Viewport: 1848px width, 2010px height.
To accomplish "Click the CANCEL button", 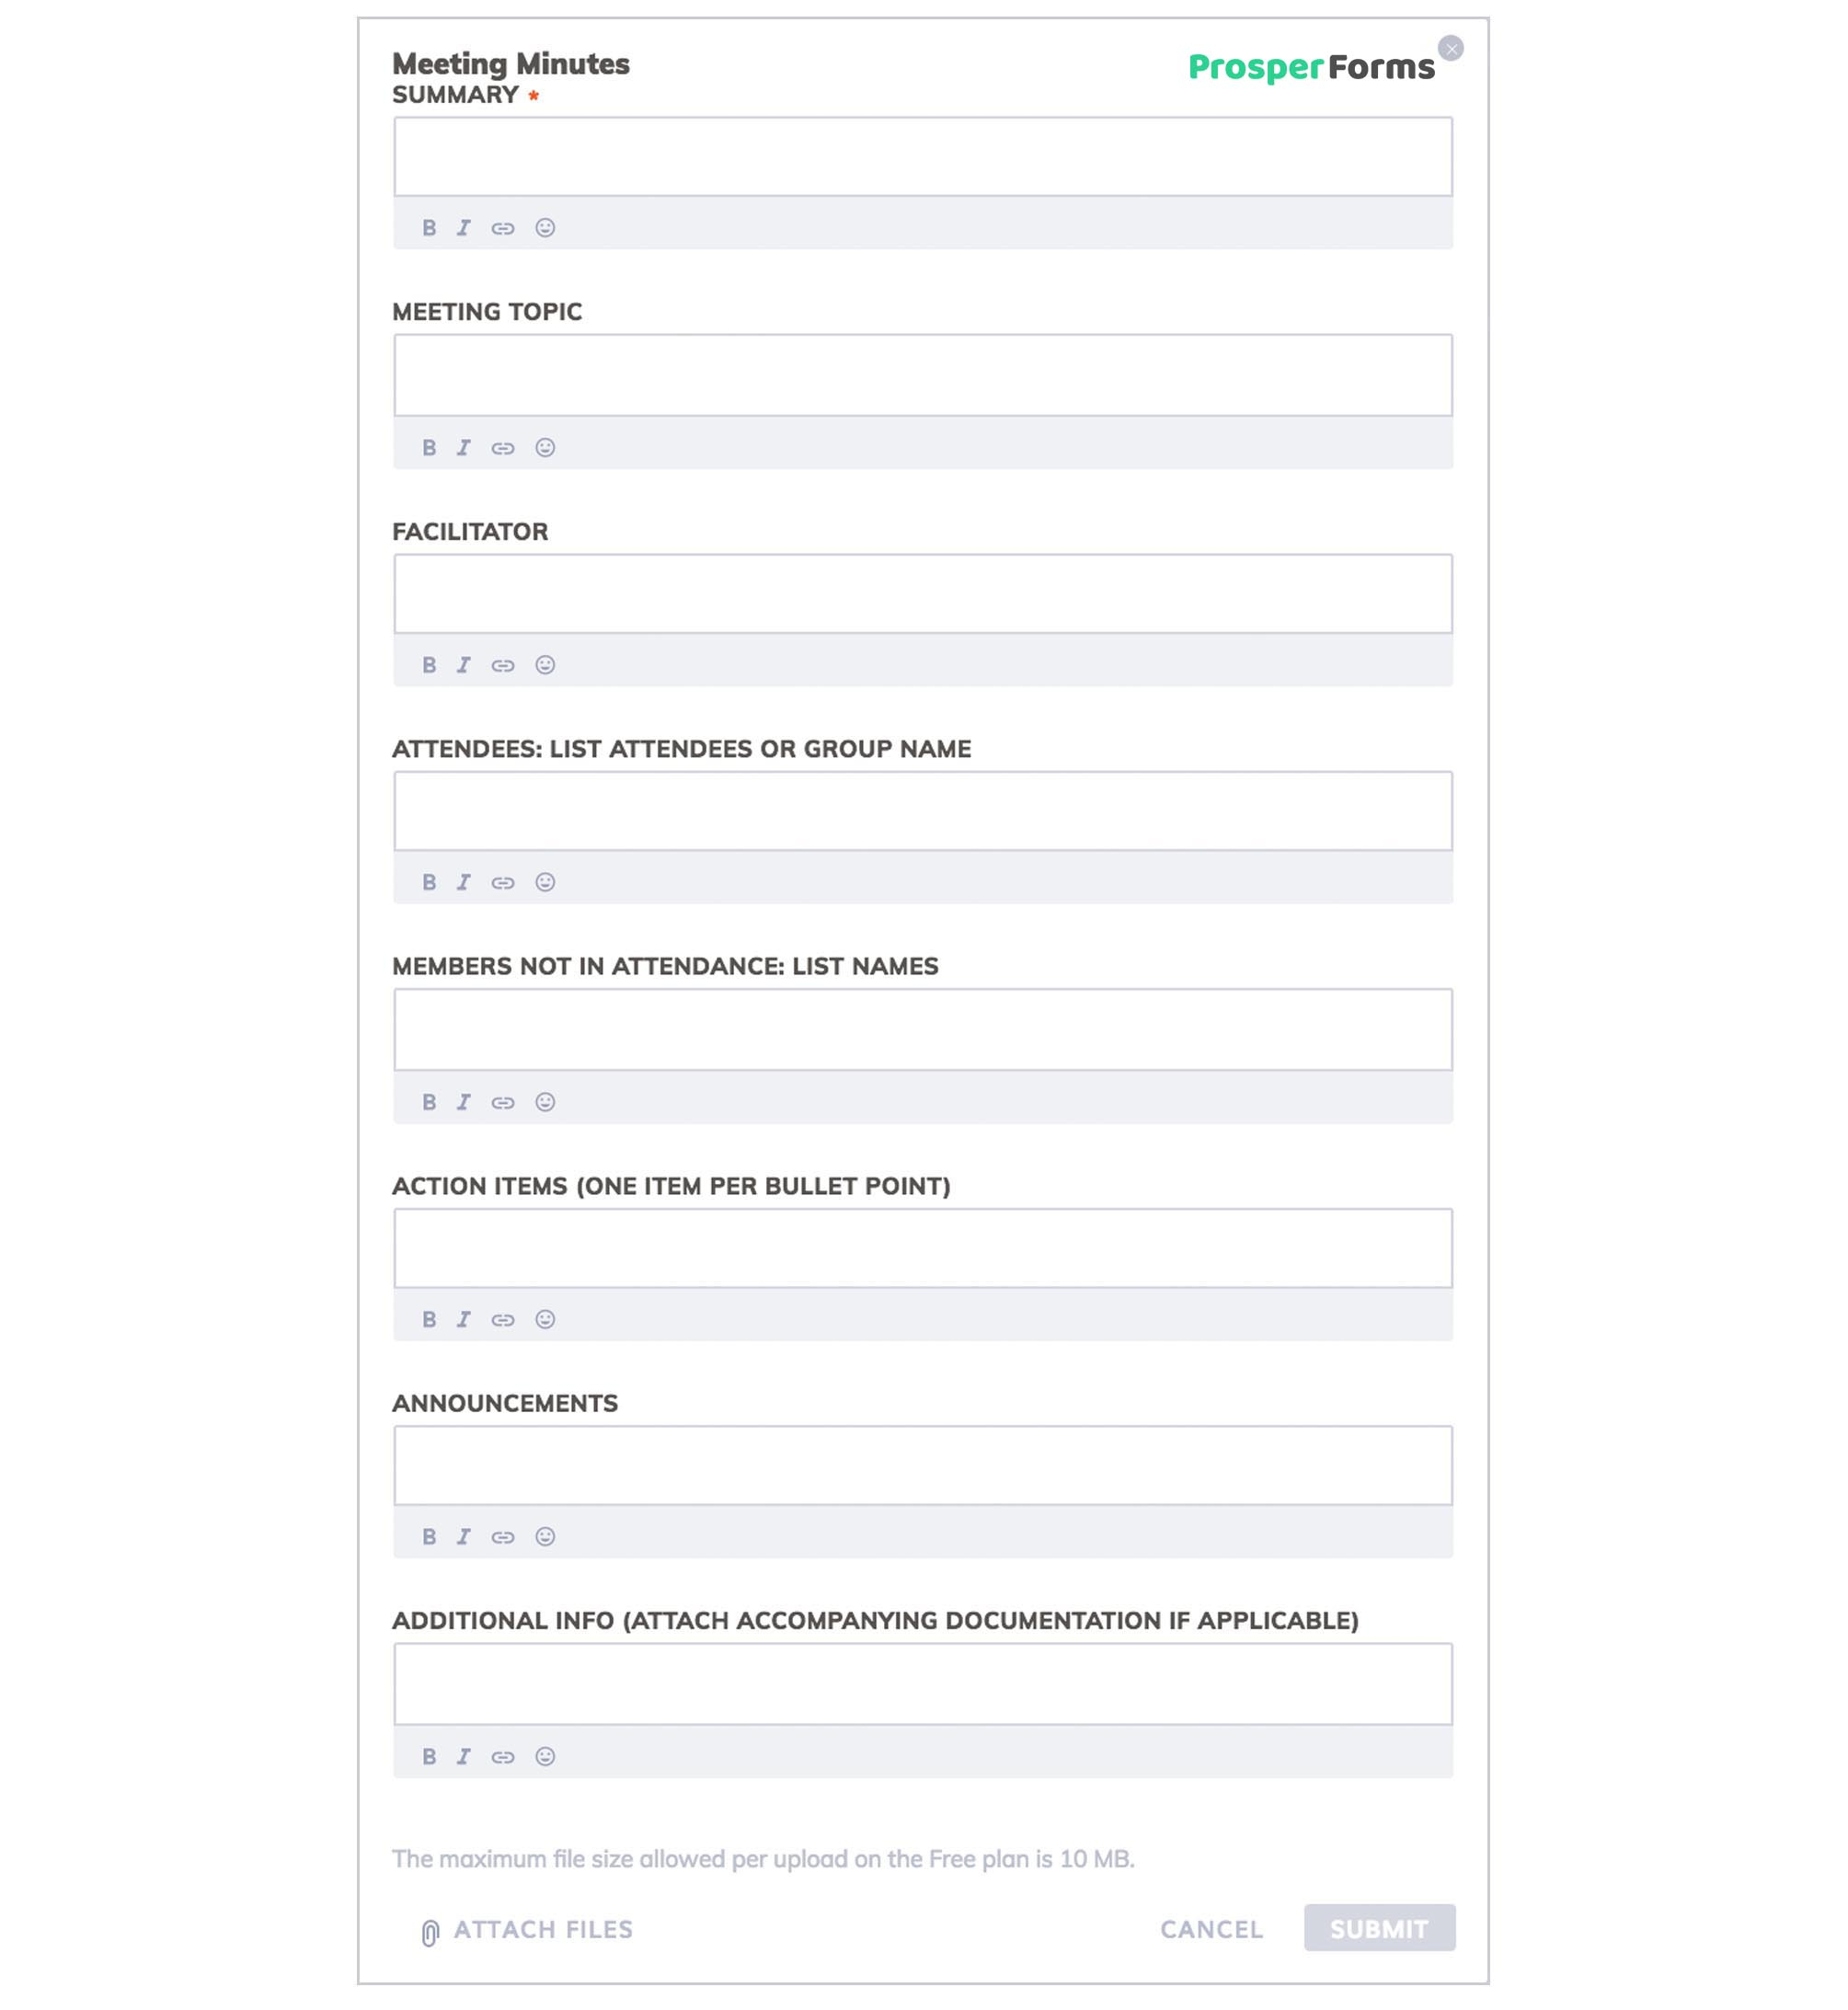I will tap(1212, 1928).
